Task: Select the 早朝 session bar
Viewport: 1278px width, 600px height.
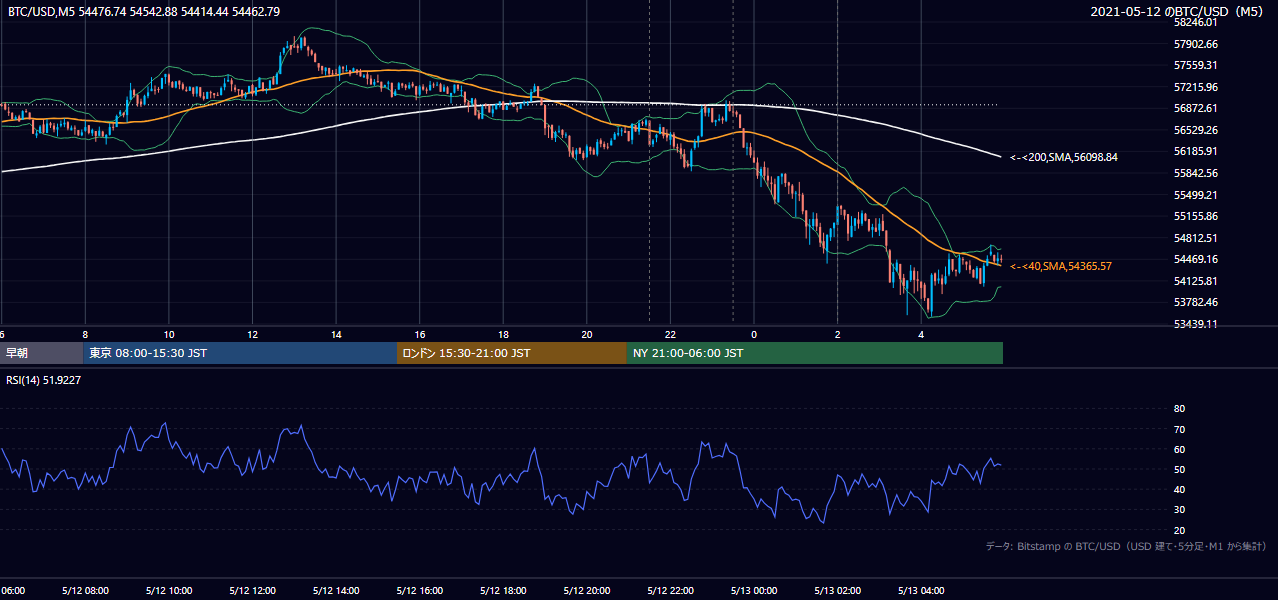Action: 41,353
